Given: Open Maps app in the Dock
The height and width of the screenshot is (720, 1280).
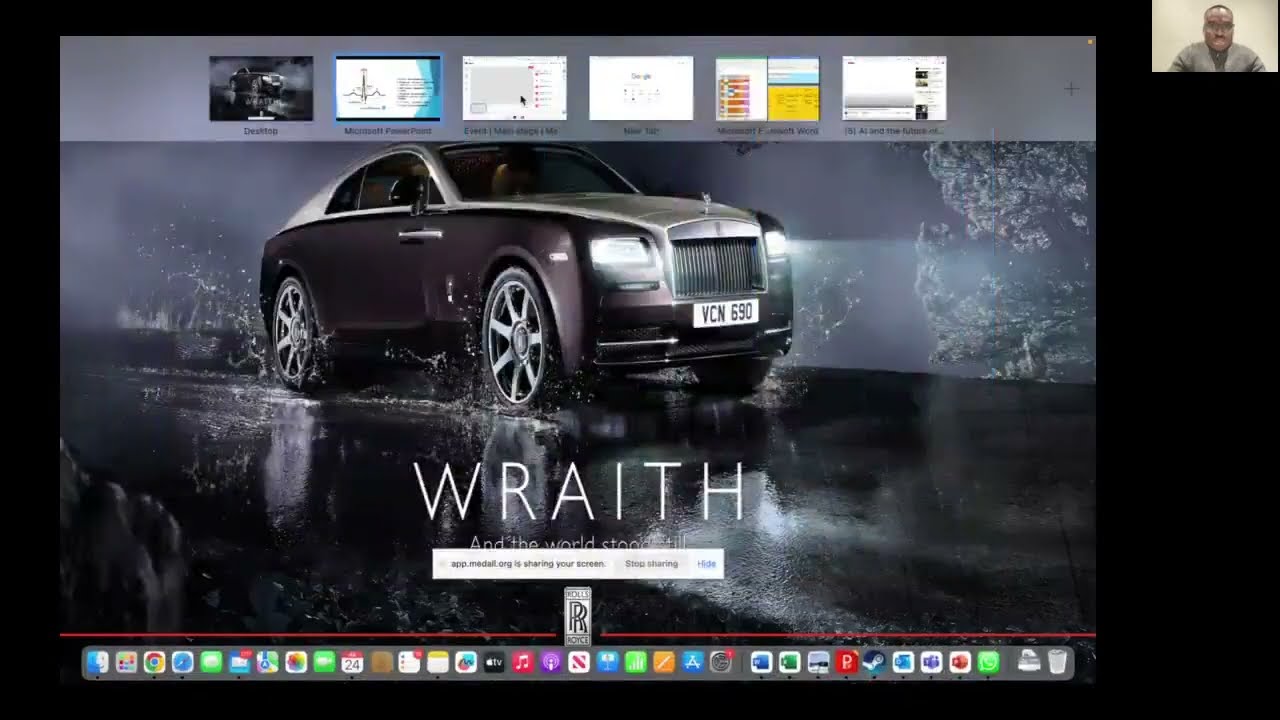Looking at the screenshot, I should point(267,662).
